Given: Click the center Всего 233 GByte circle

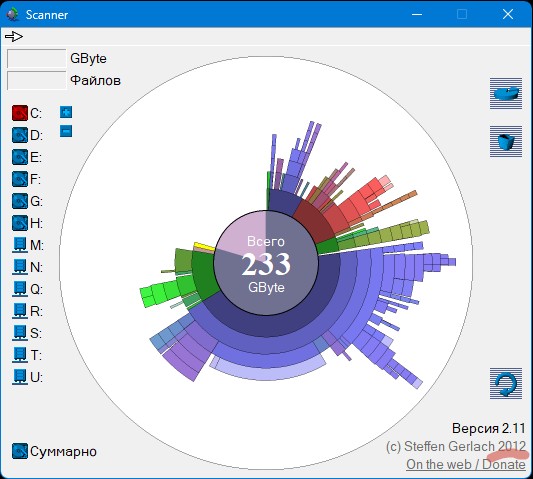Looking at the screenshot, I should 266,263.
